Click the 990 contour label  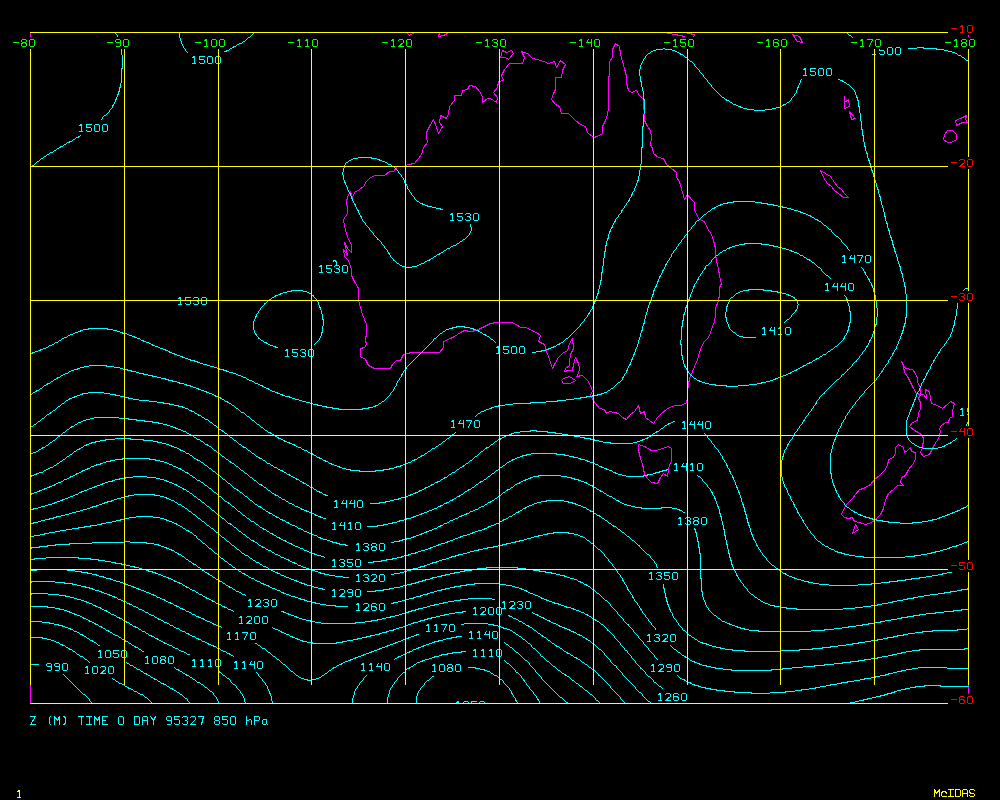click(x=57, y=667)
